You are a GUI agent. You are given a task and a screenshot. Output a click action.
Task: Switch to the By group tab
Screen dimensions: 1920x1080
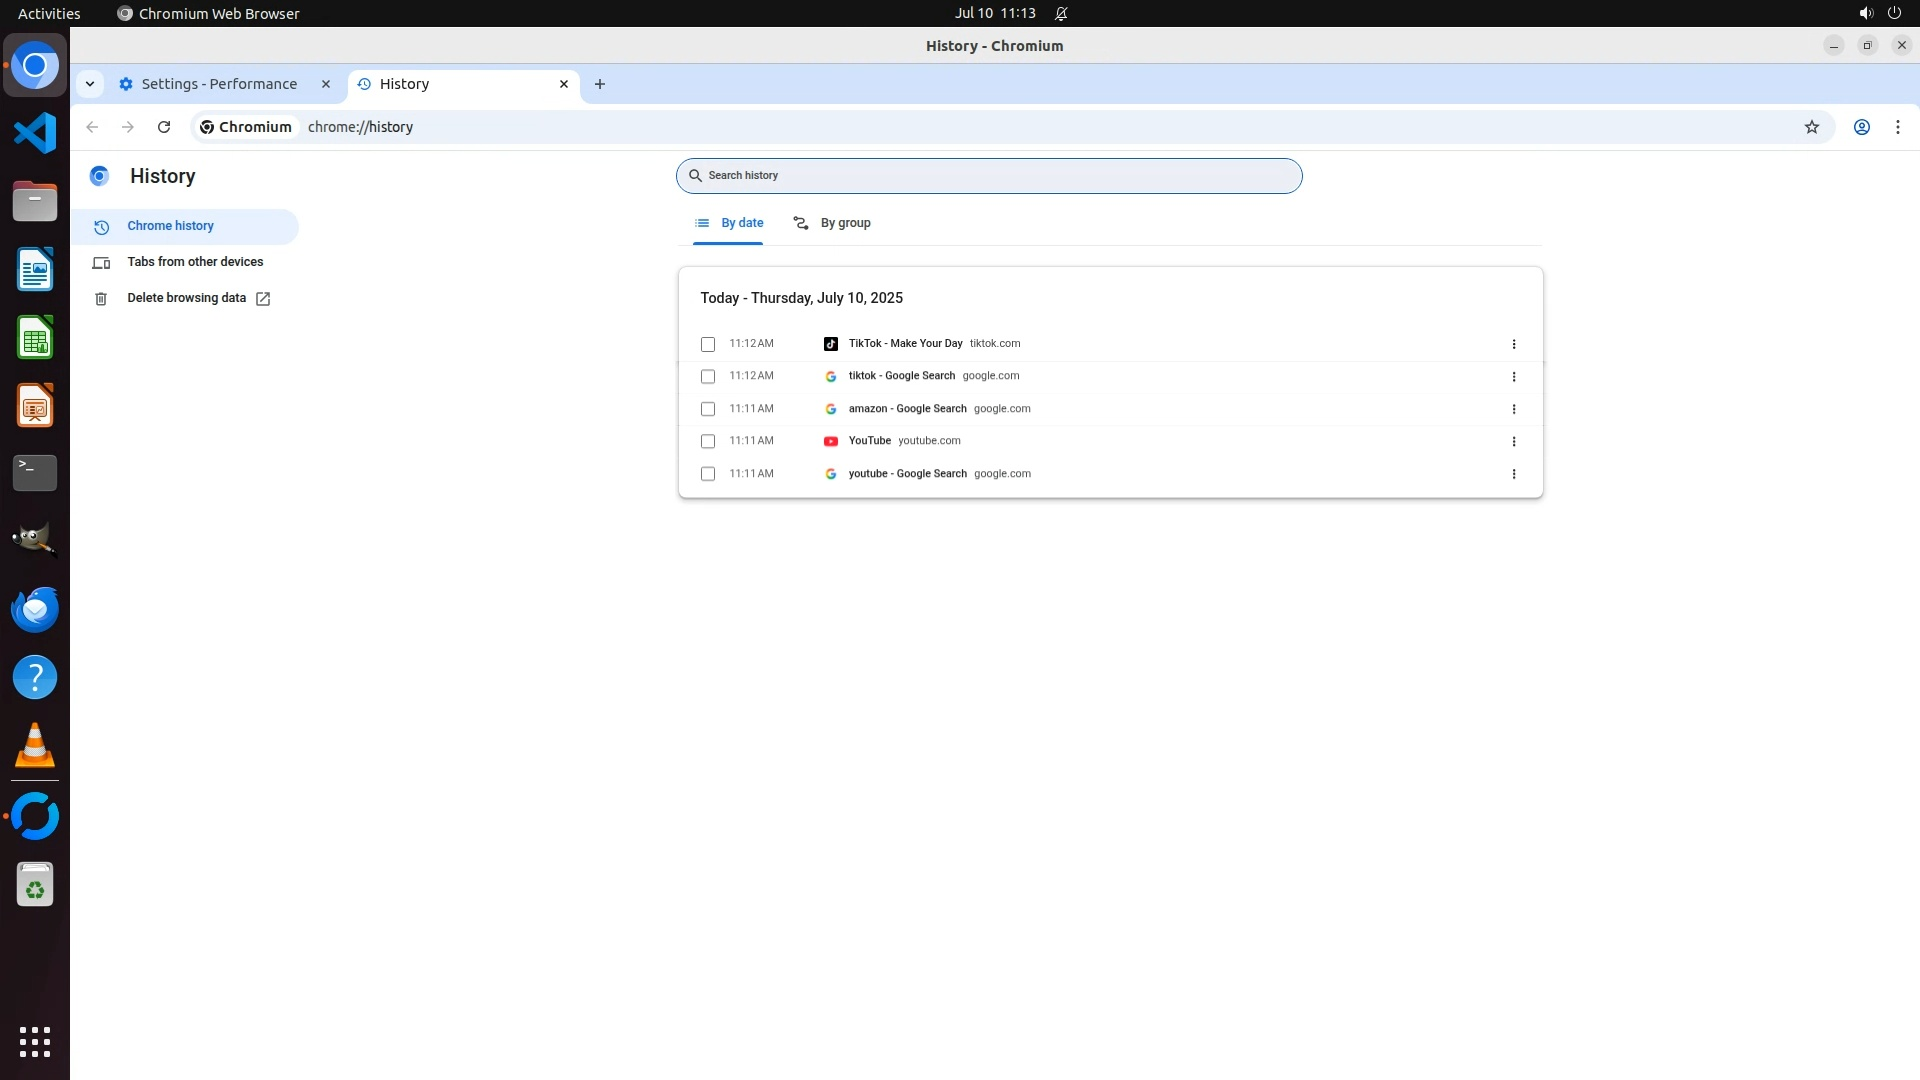point(832,223)
